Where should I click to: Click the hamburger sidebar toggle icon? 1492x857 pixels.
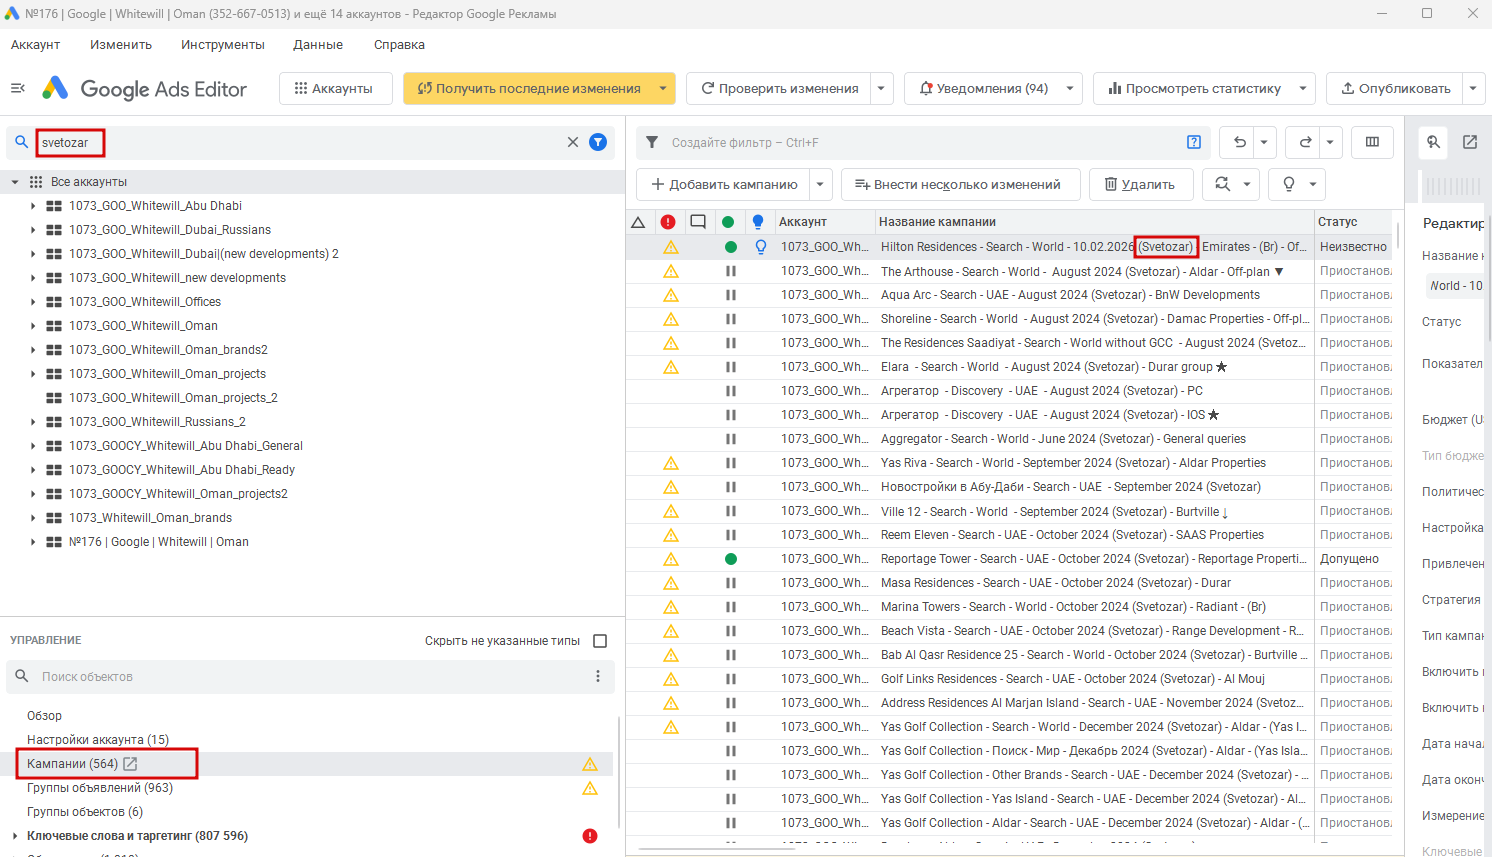17,88
